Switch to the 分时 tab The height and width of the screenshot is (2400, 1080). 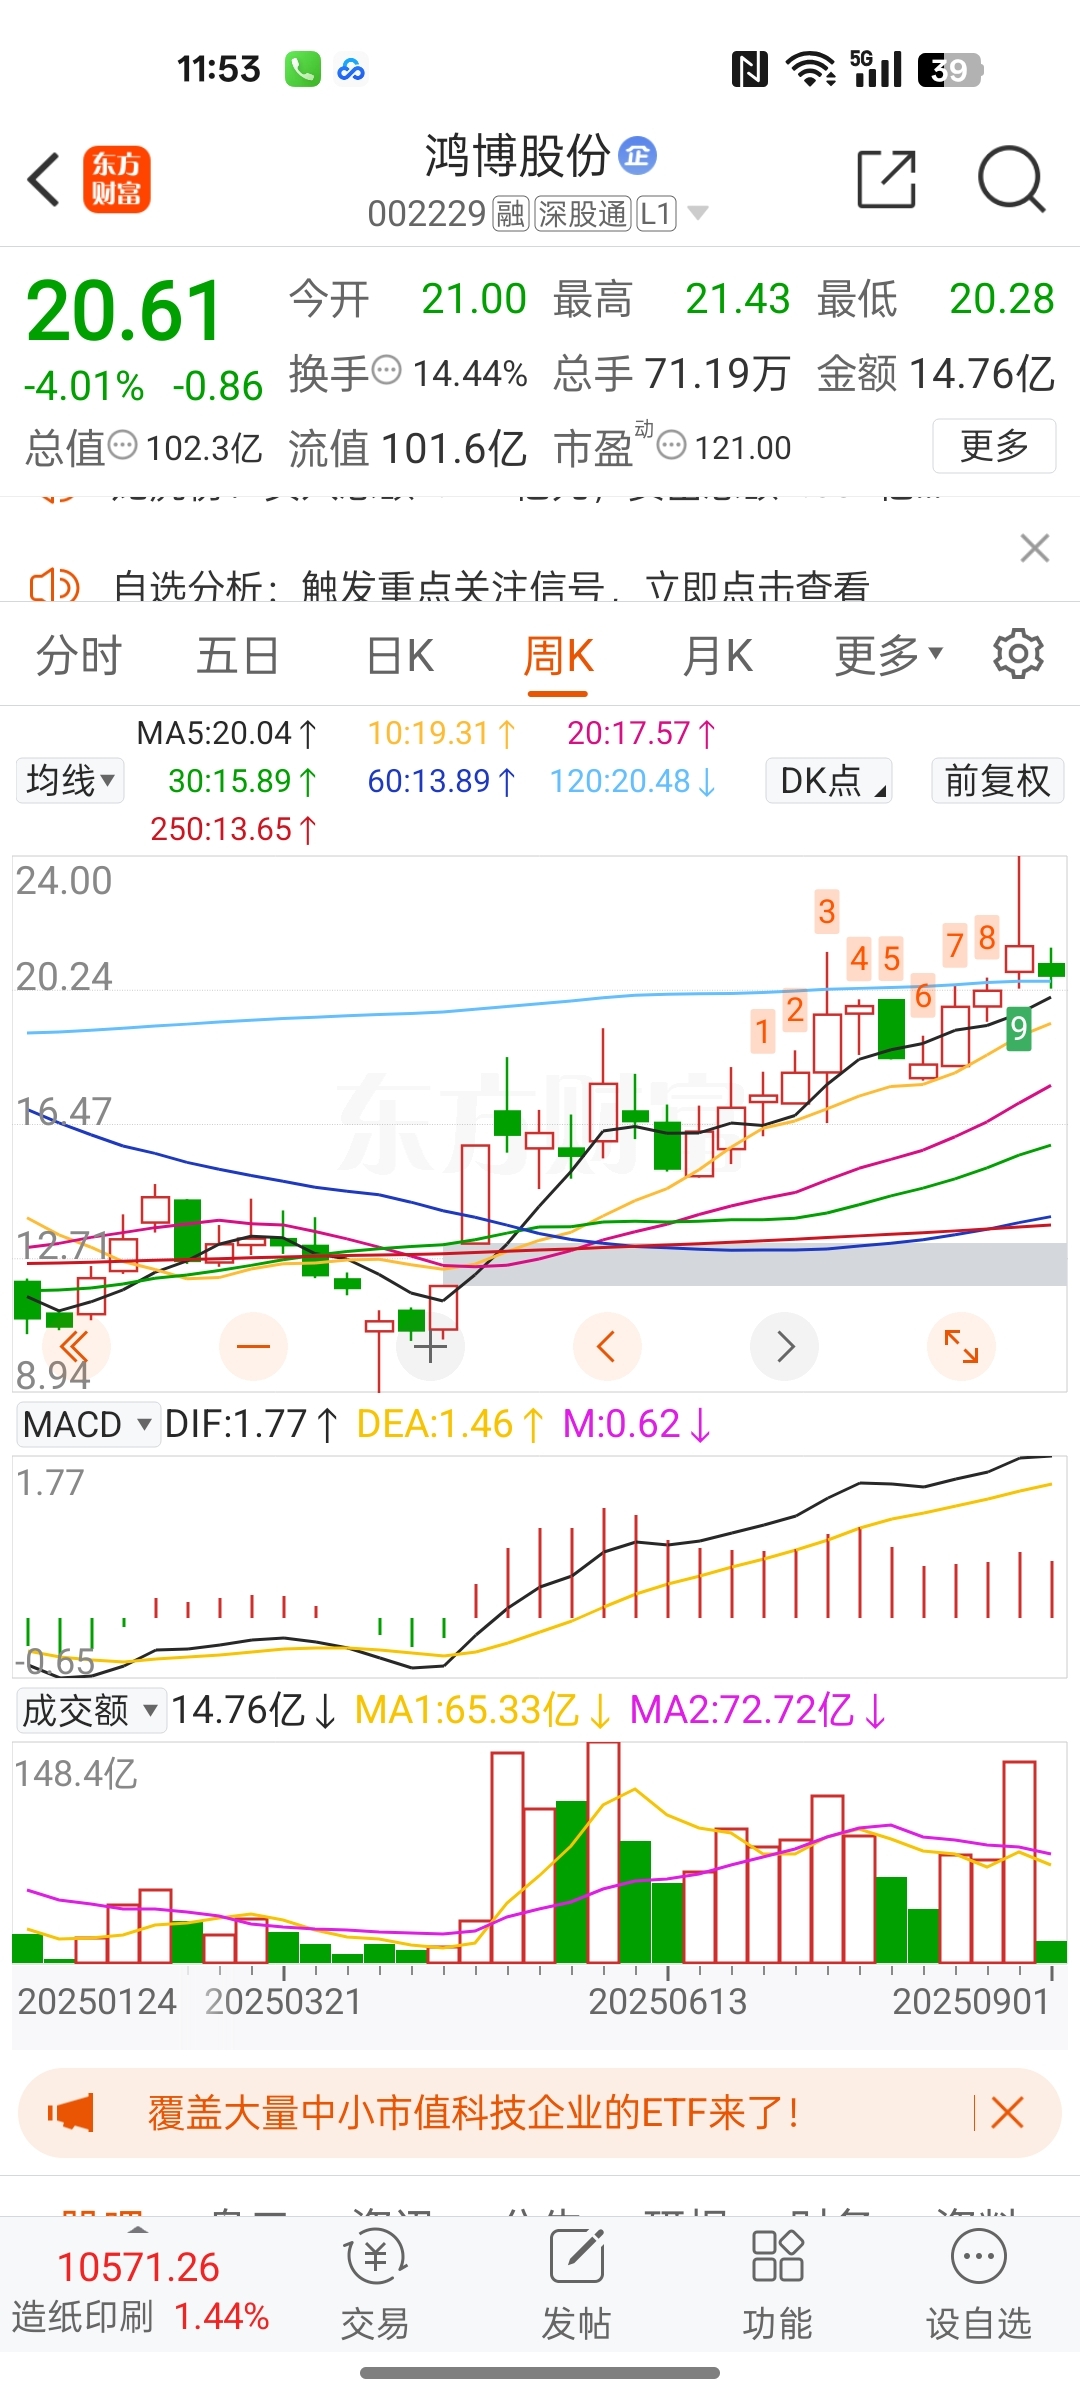[79, 656]
